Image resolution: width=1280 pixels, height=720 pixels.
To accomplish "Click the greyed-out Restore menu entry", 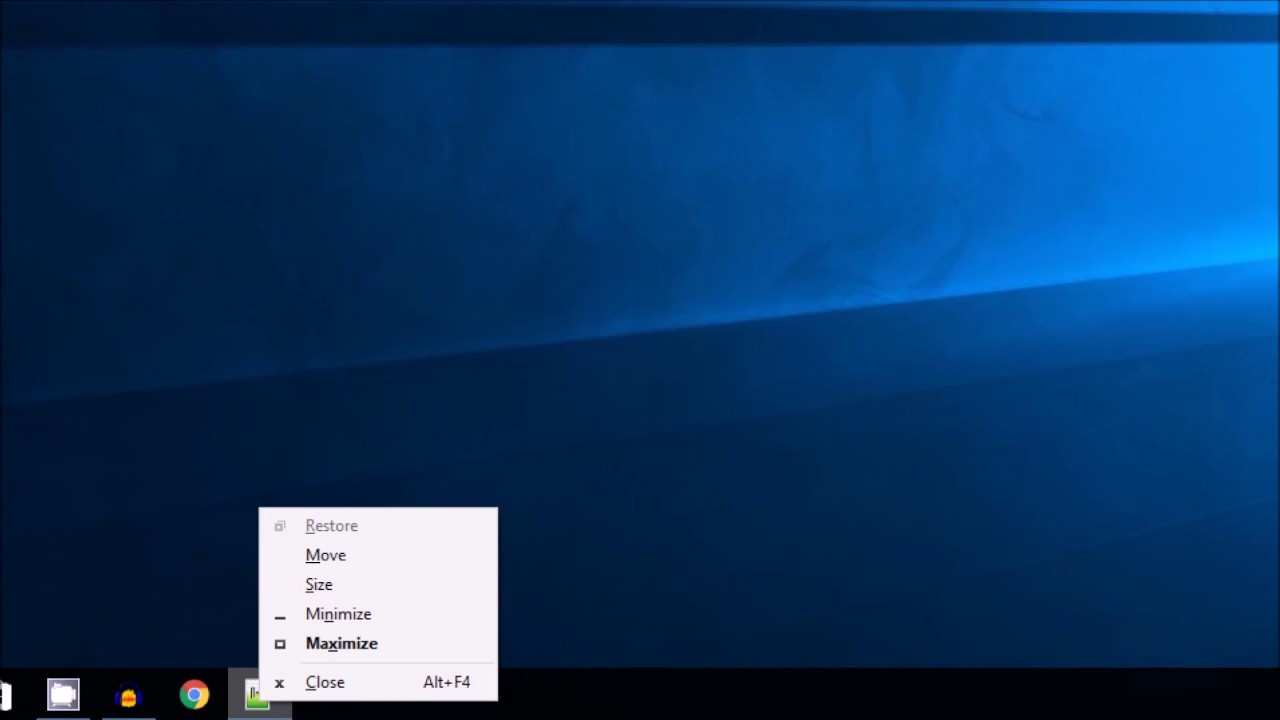I will pyautogui.click(x=378, y=526).
